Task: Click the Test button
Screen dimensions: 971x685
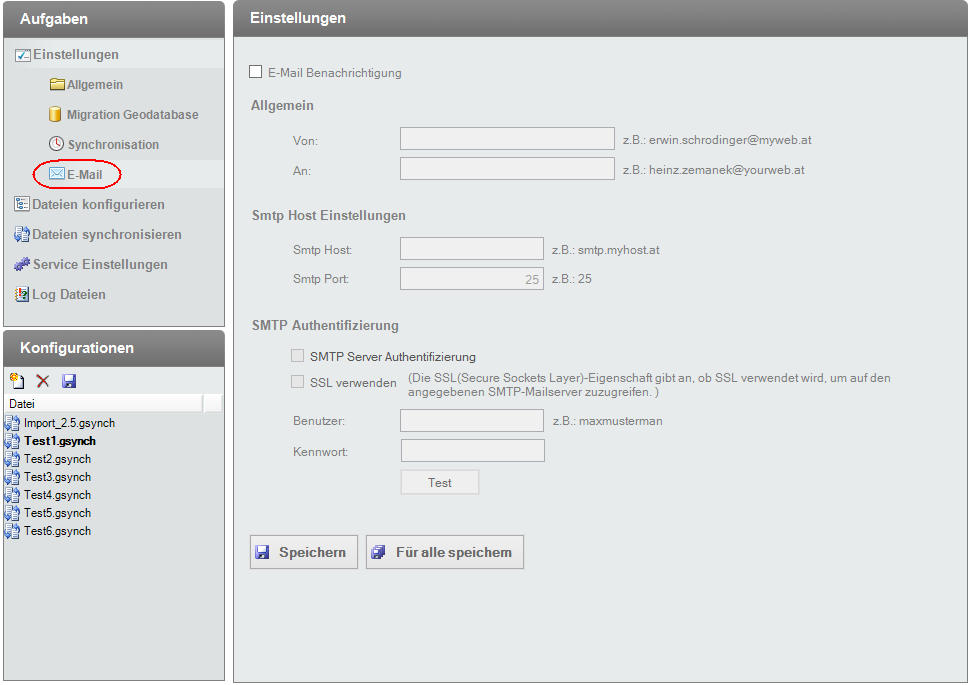Action: [x=439, y=481]
